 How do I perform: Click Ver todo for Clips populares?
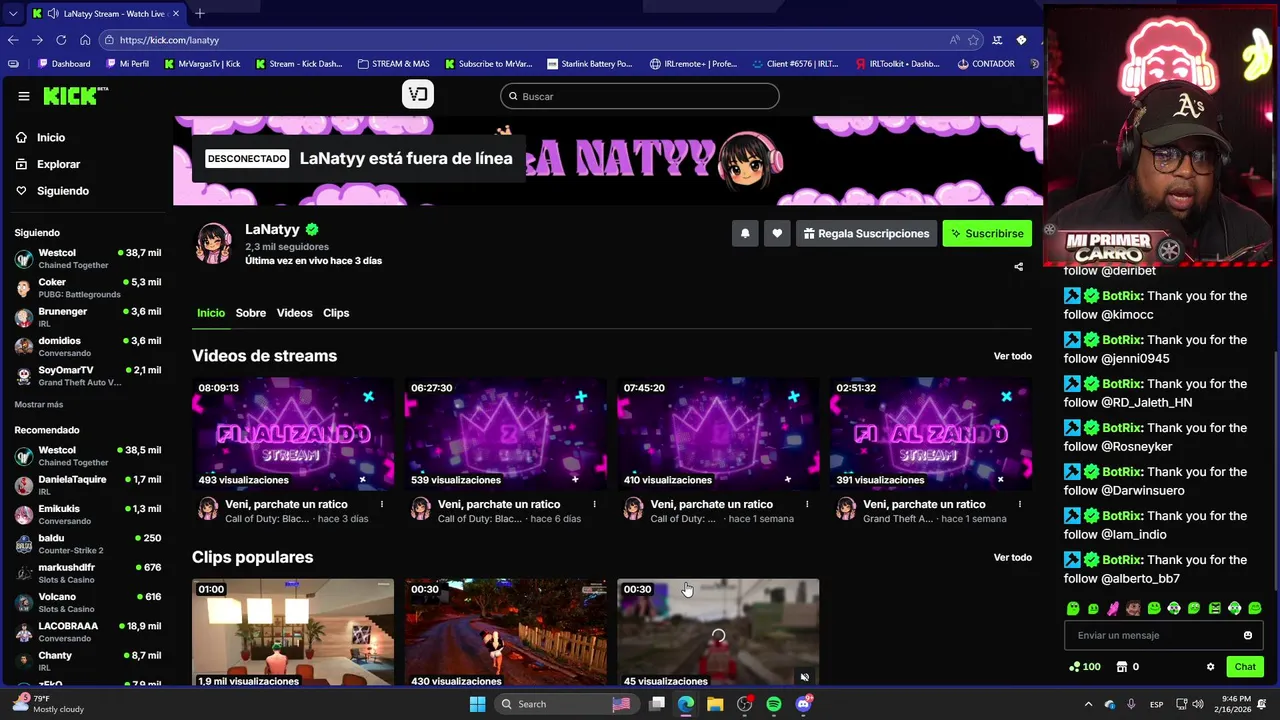tap(1012, 557)
